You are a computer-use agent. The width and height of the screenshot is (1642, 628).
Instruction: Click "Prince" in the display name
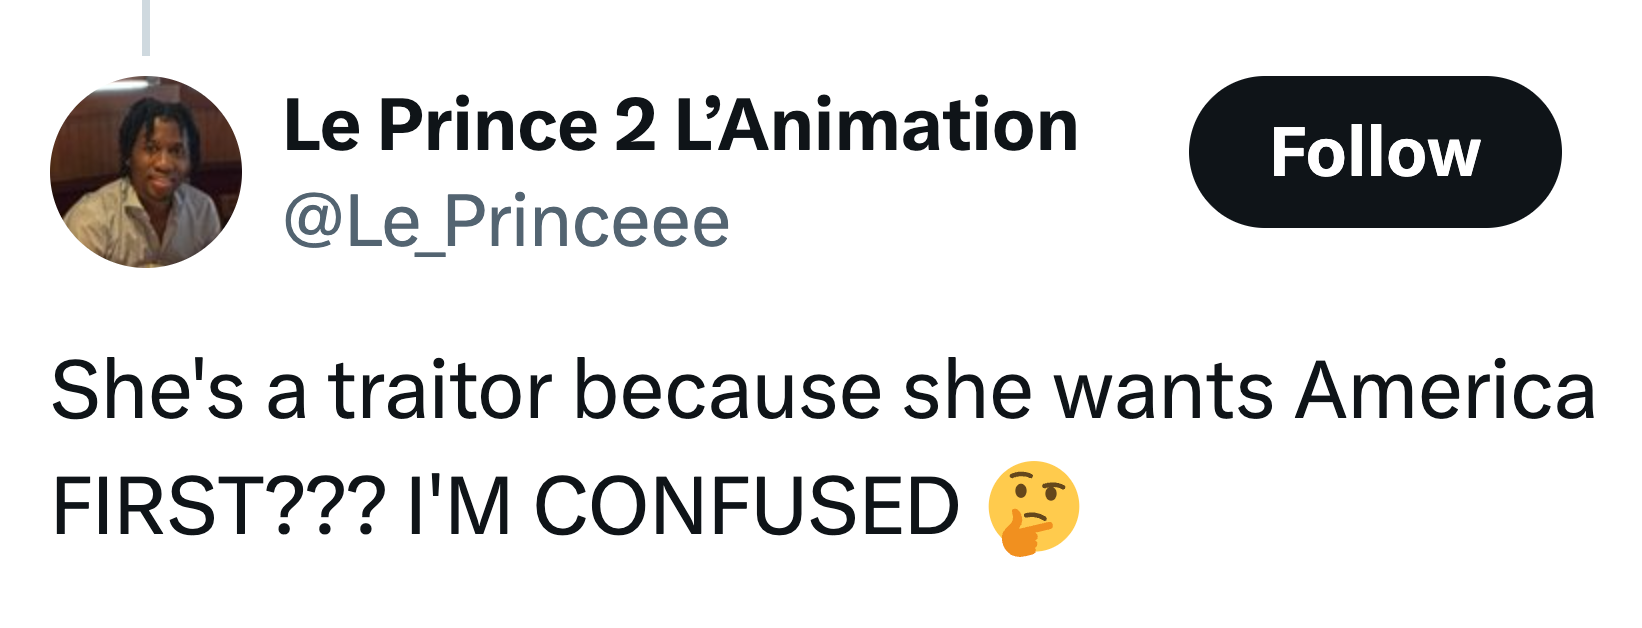tap(488, 126)
